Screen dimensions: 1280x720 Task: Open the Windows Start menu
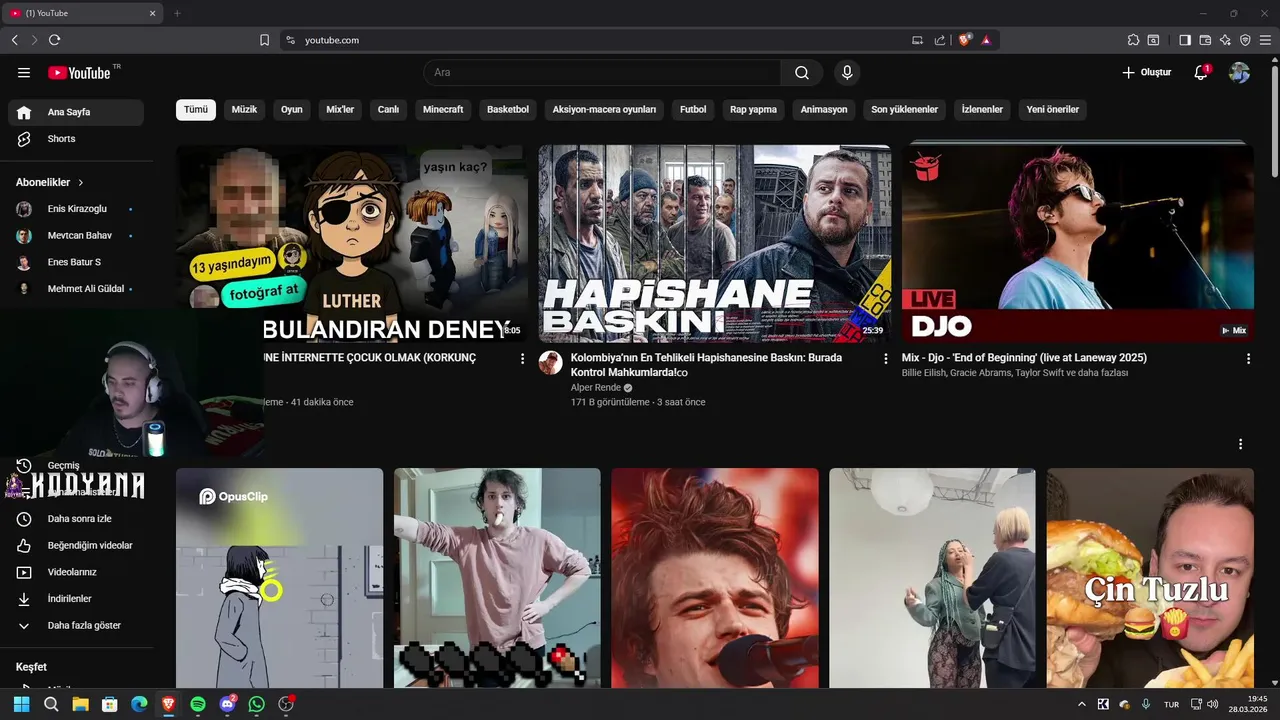21,704
